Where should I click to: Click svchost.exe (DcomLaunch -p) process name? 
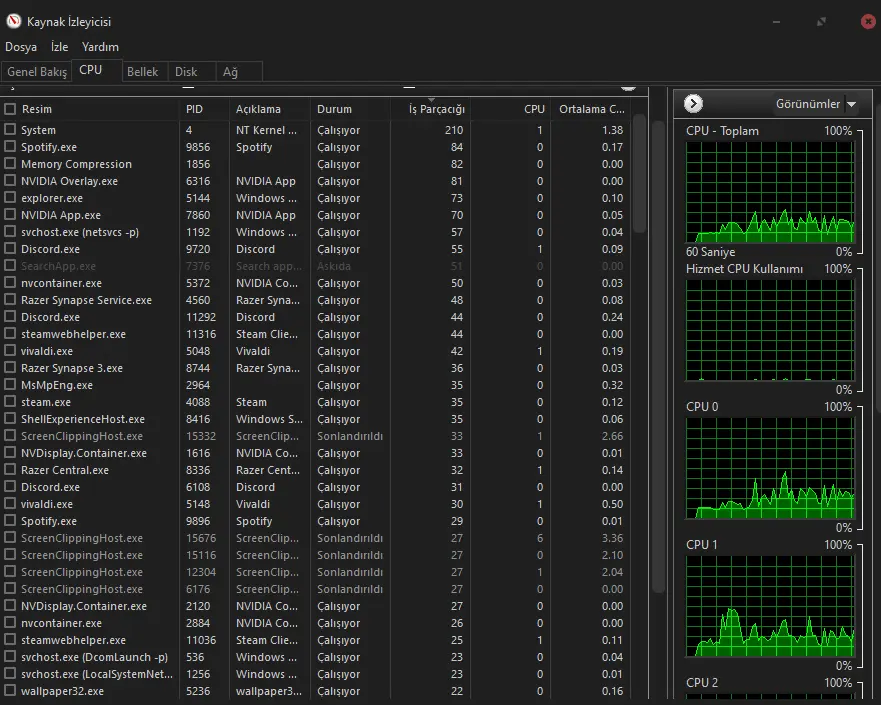(94, 657)
